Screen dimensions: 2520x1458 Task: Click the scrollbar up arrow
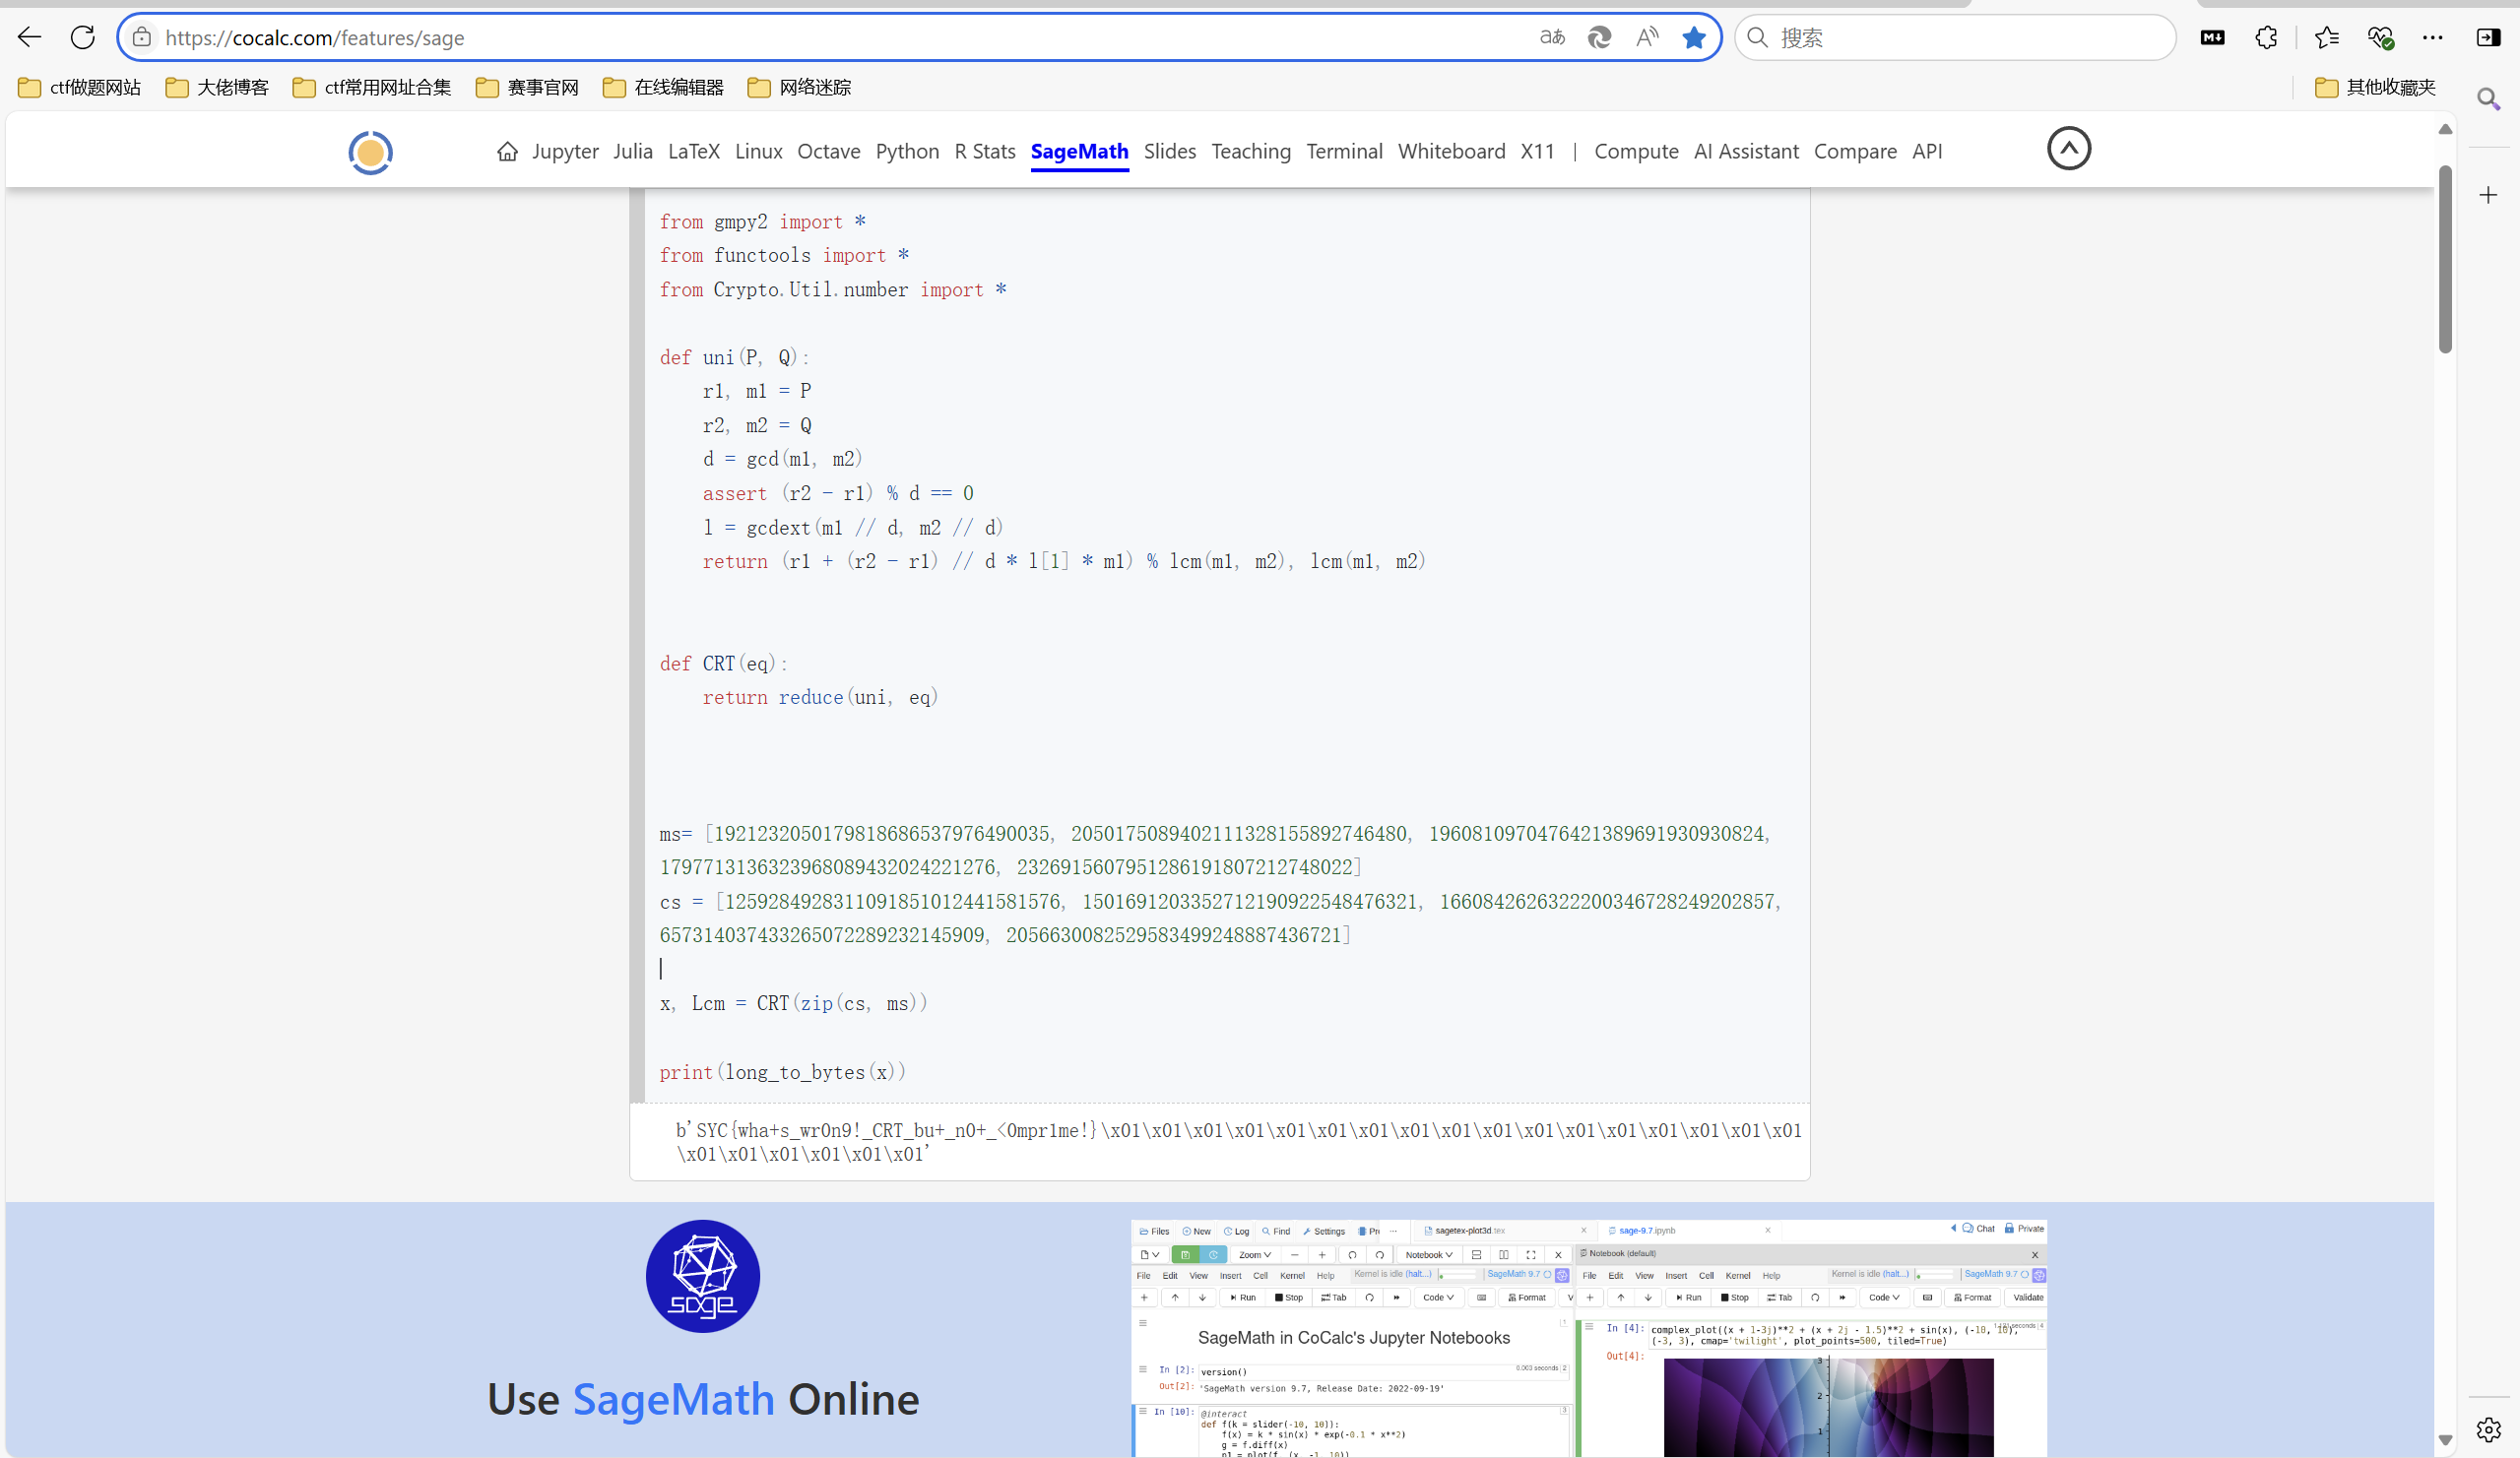tap(2445, 129)
